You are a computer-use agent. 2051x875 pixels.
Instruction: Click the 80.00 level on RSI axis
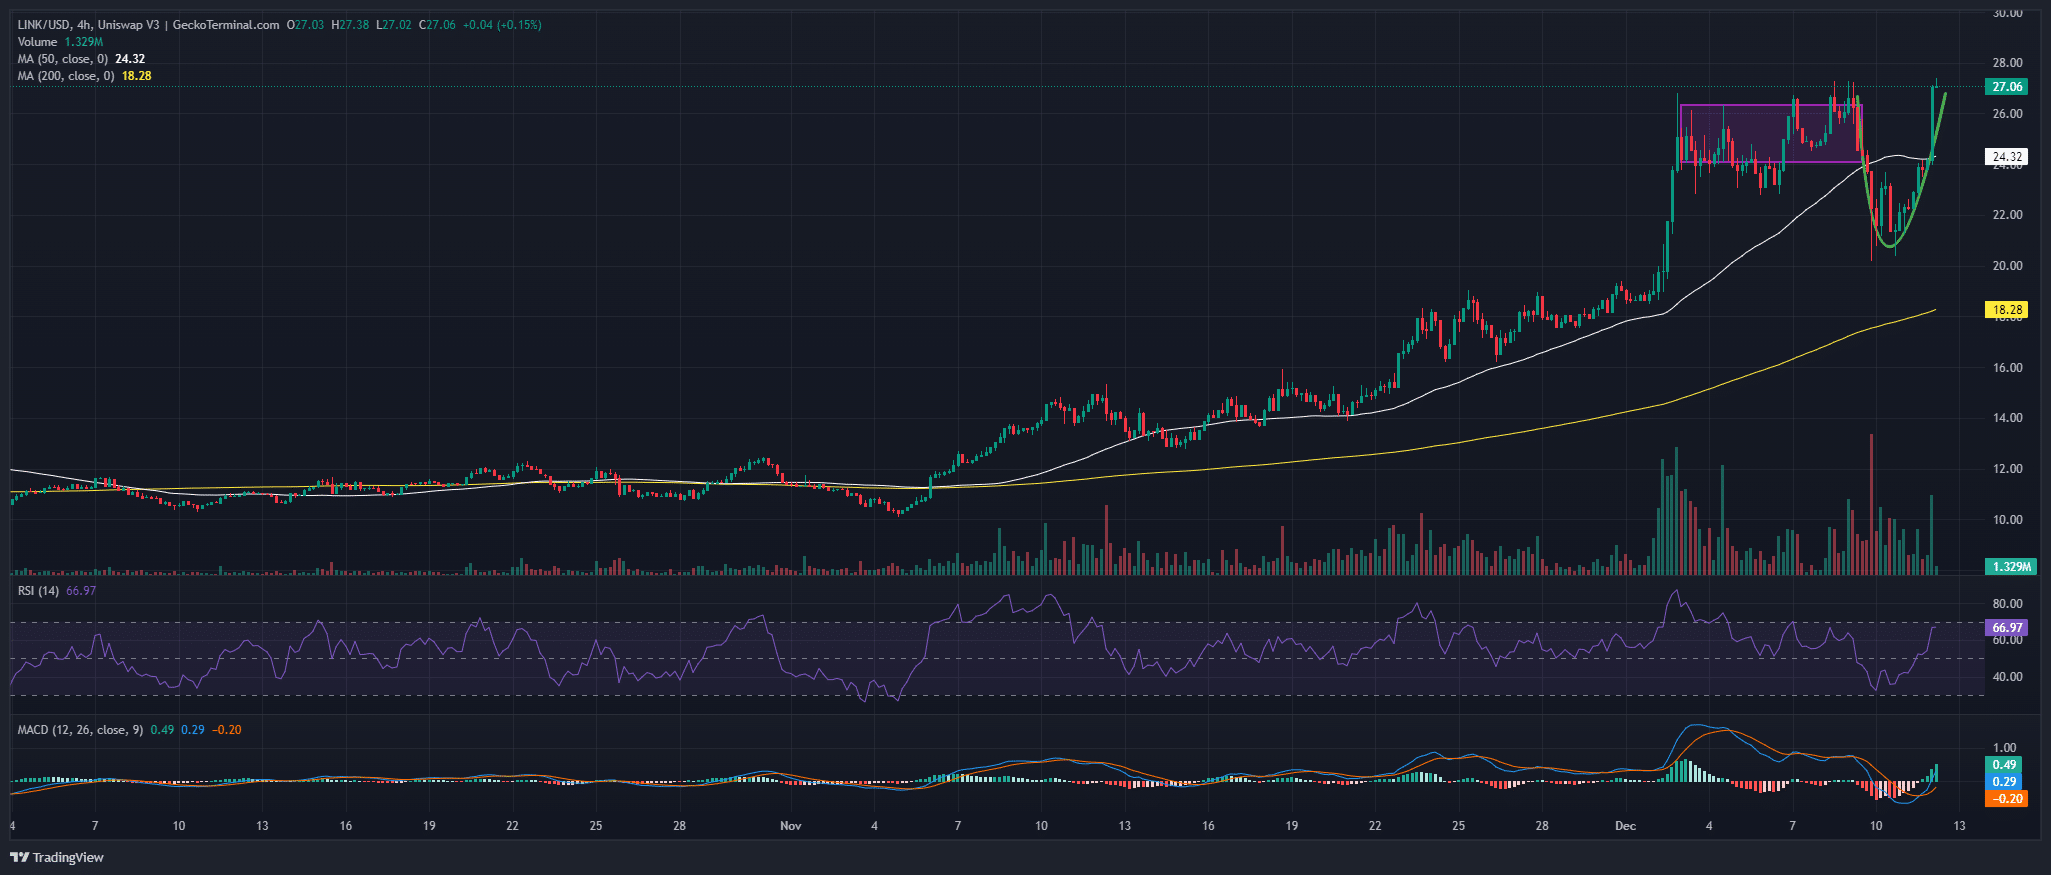2007,604
